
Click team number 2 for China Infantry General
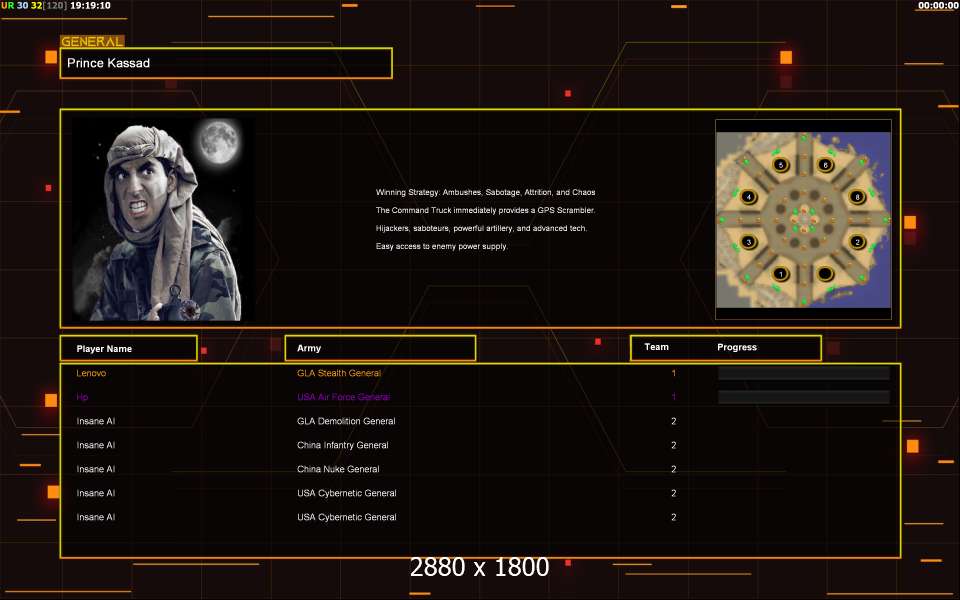click(x=673, y=445)
